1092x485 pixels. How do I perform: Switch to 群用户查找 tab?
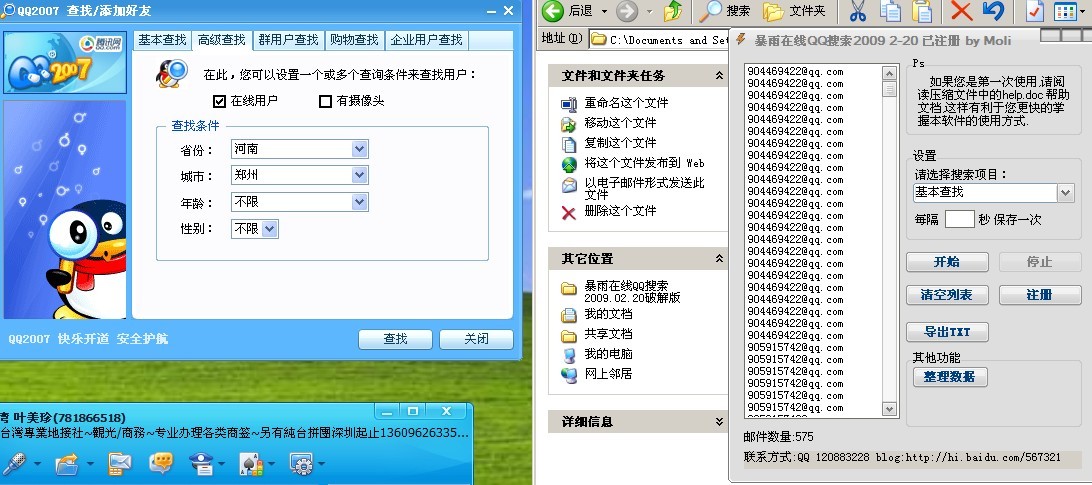(x=288, y=40)
